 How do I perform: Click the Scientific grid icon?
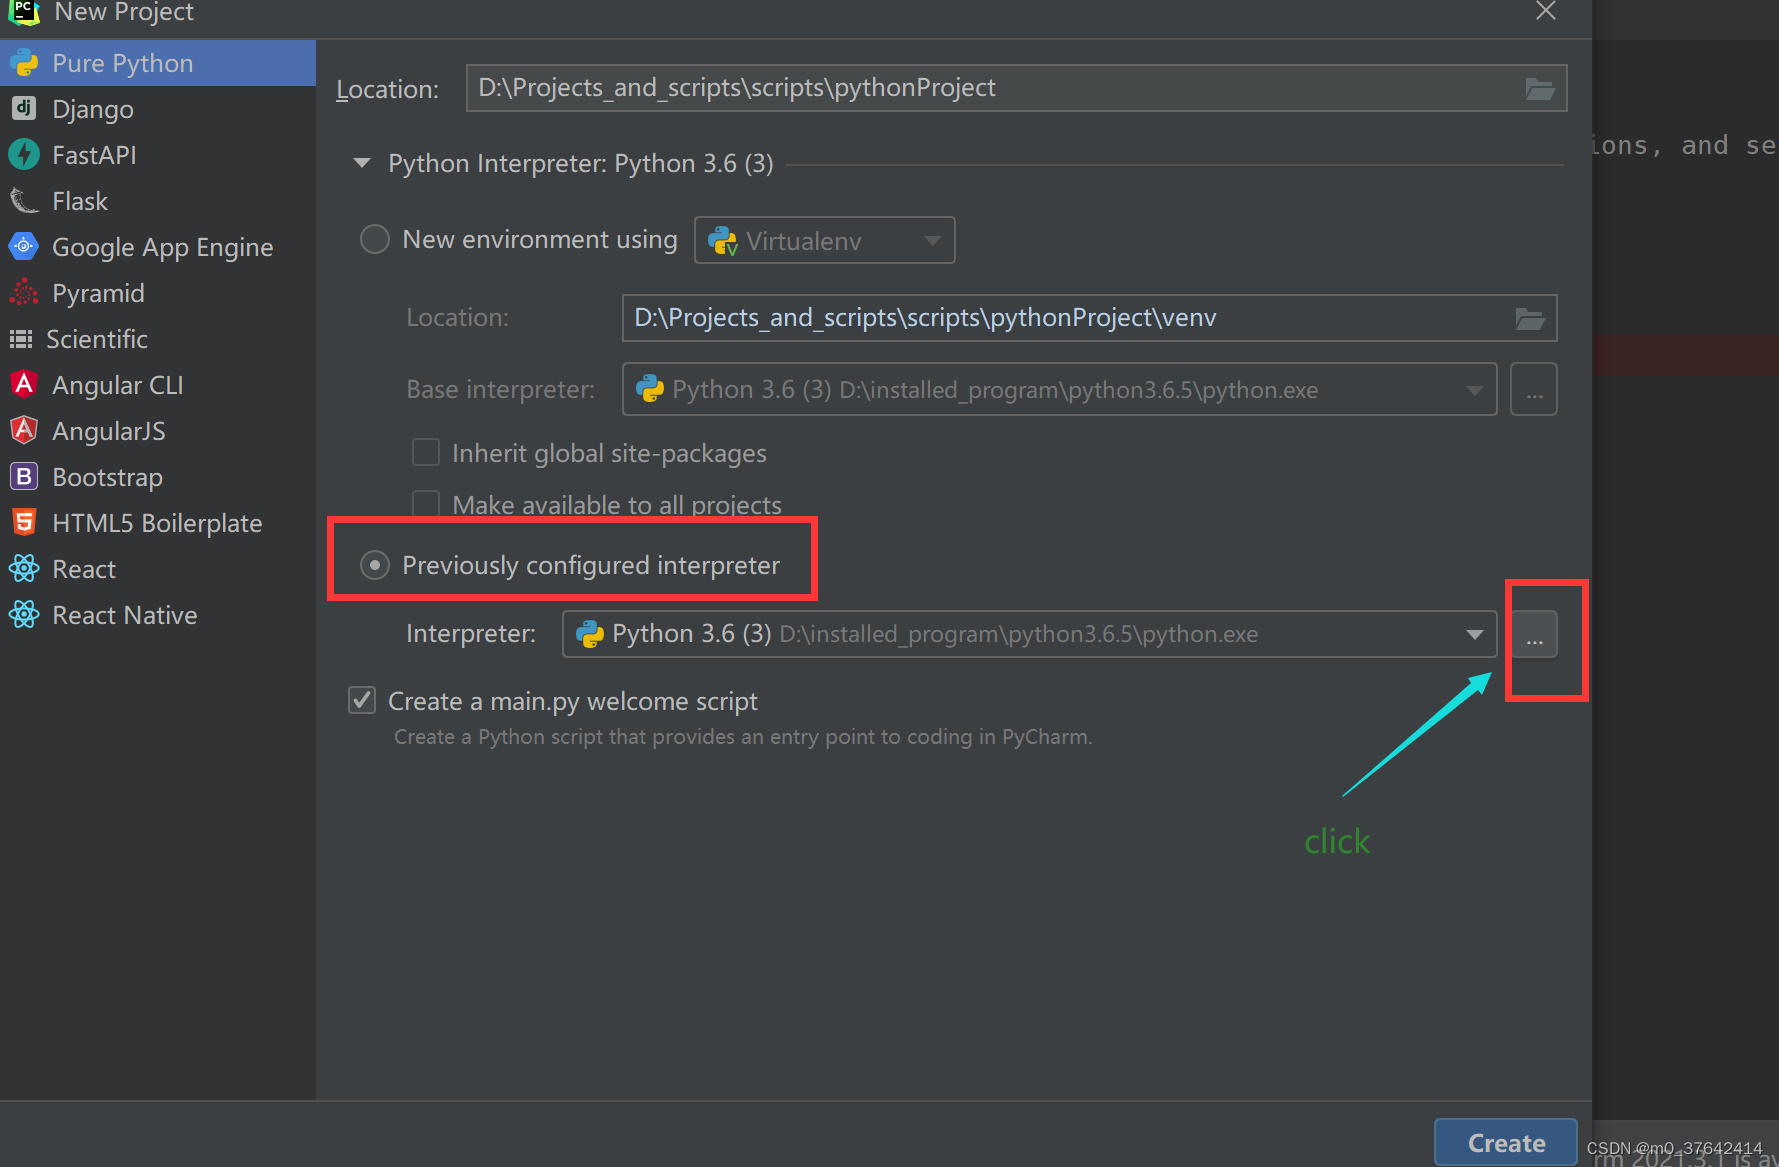[x=21, y=339]
